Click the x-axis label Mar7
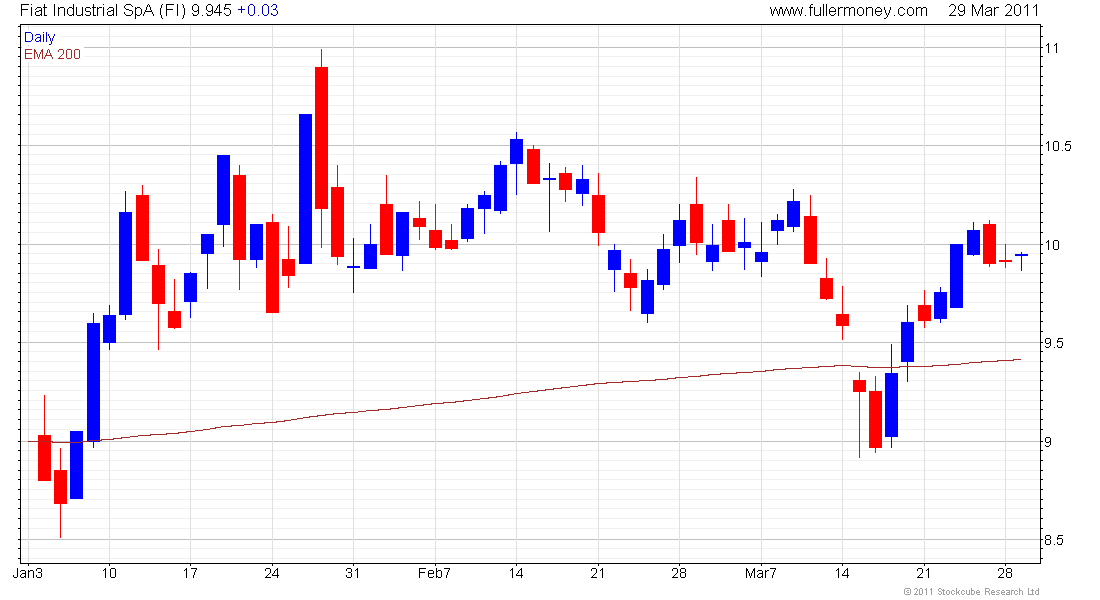Viewport: 1100px width, 600px height. (760, 573)
